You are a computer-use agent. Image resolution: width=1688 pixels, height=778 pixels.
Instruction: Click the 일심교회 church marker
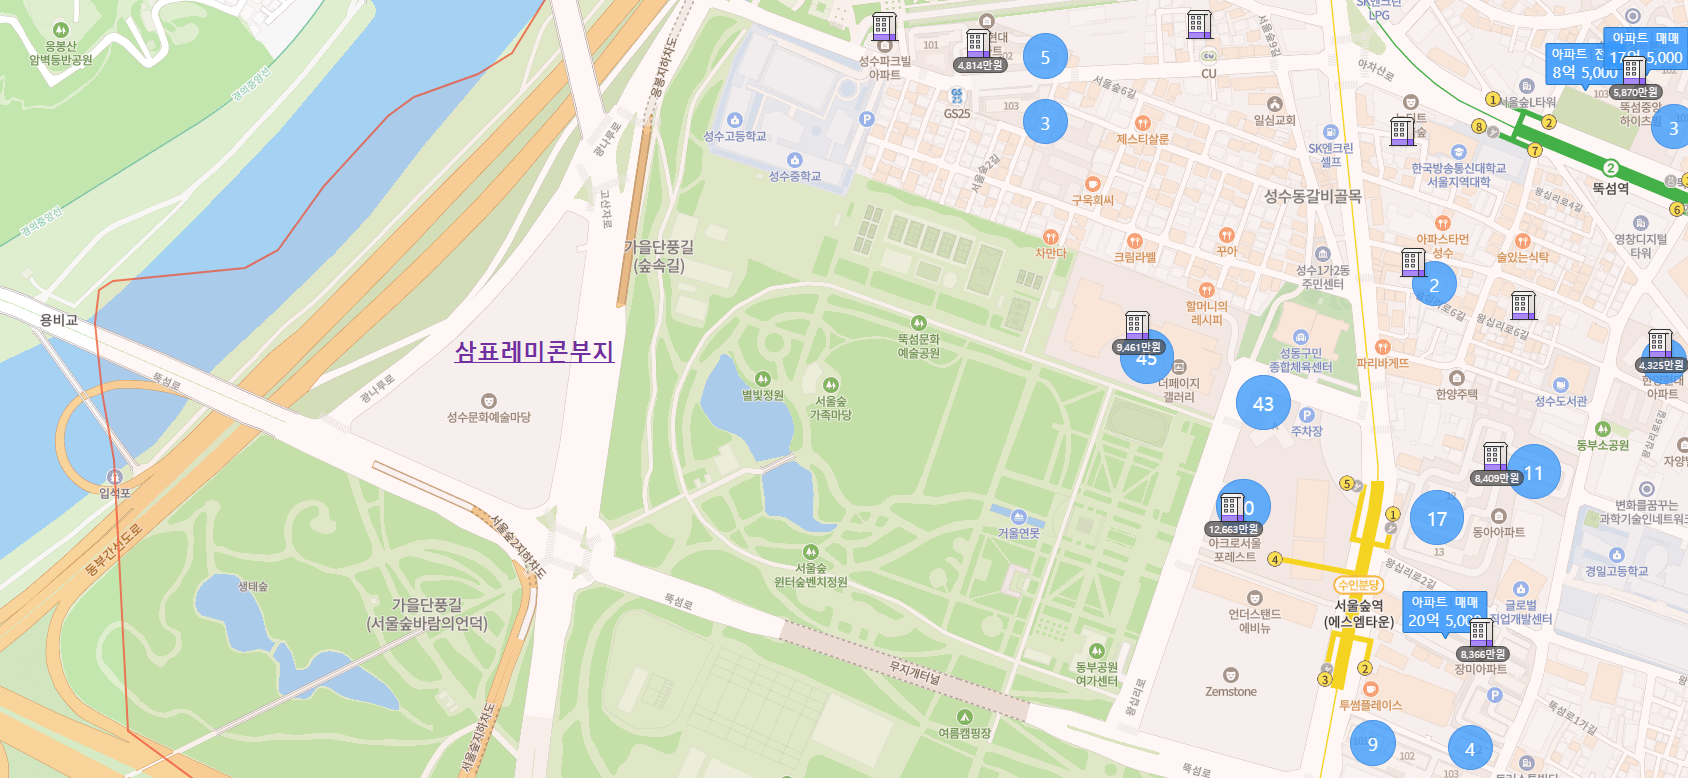pyautogui.click(x=1274, y=104)
